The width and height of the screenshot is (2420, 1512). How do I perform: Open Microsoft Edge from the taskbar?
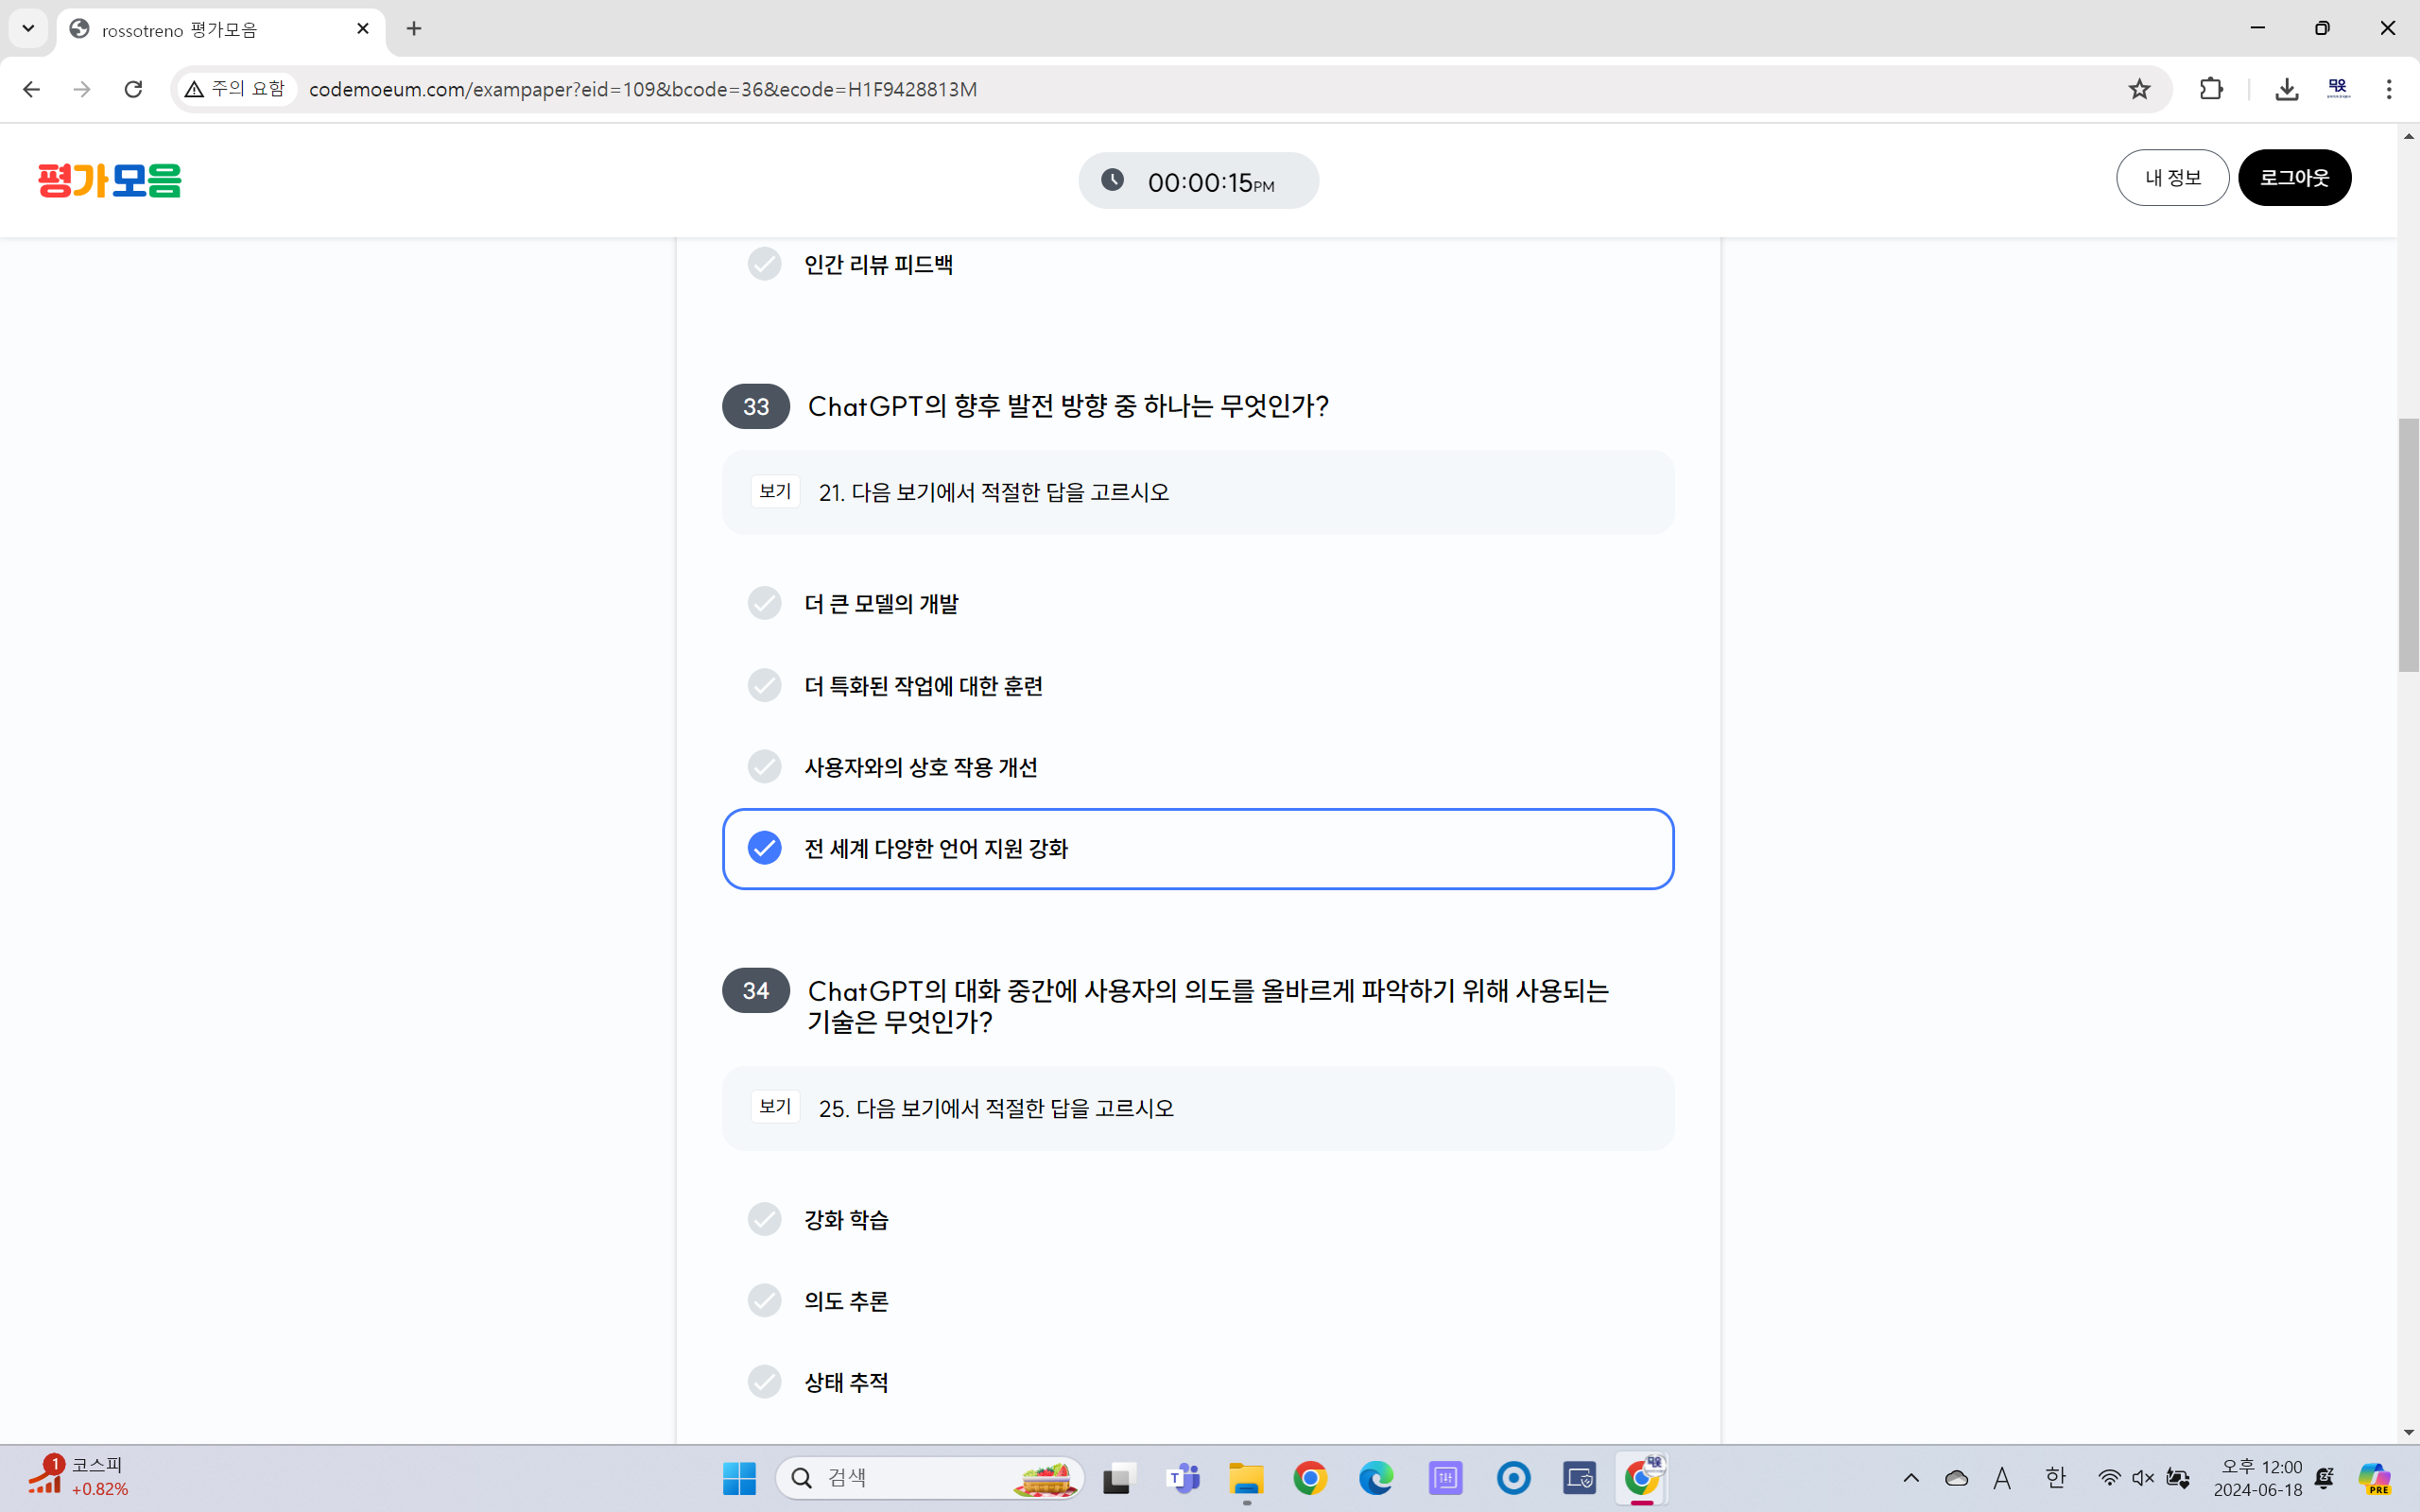[x=1376, y=1477]
